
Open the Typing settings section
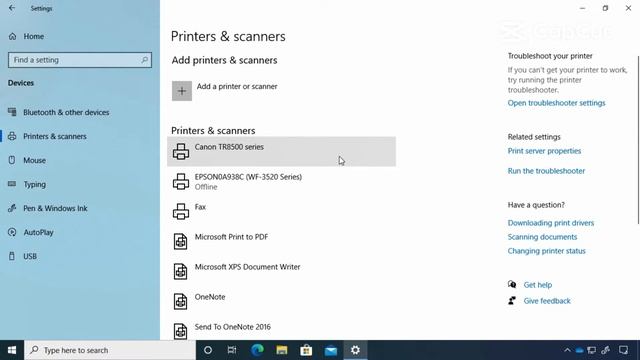[x=34, y=184]
